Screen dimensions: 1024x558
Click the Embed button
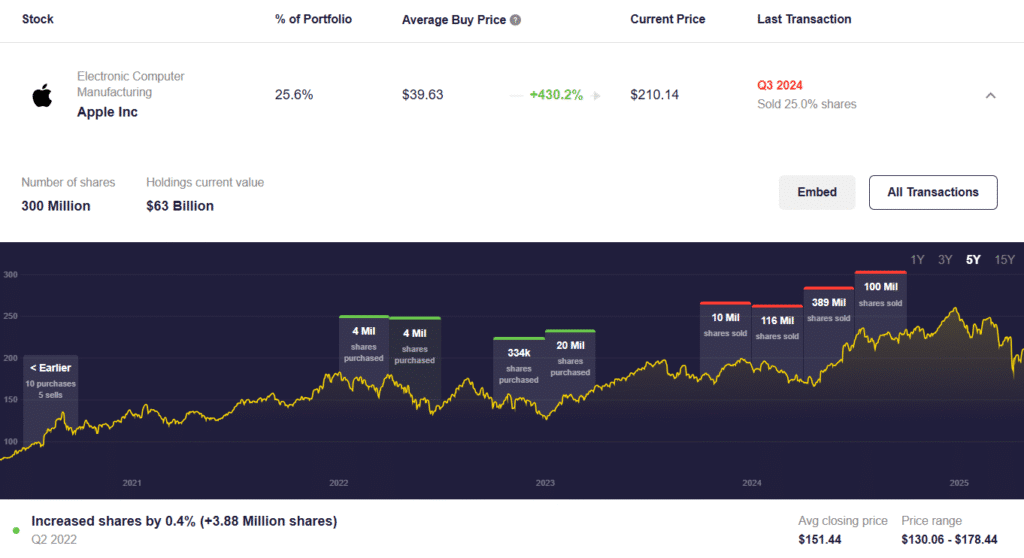(817, 192)
